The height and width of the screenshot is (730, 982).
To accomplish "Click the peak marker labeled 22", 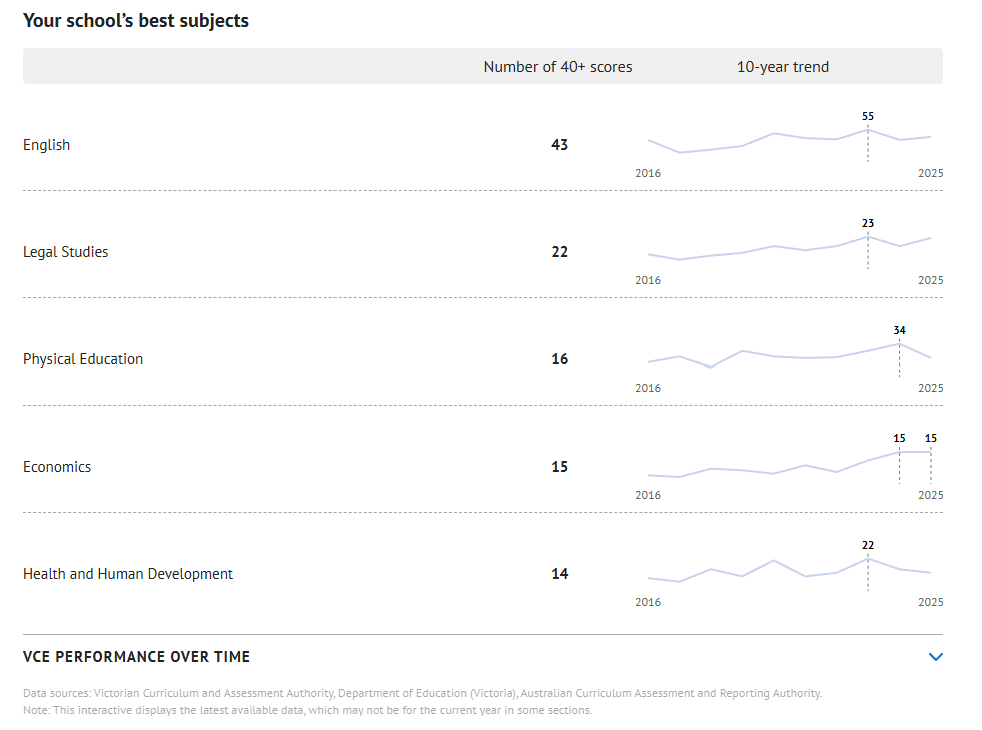I will 868,545.
